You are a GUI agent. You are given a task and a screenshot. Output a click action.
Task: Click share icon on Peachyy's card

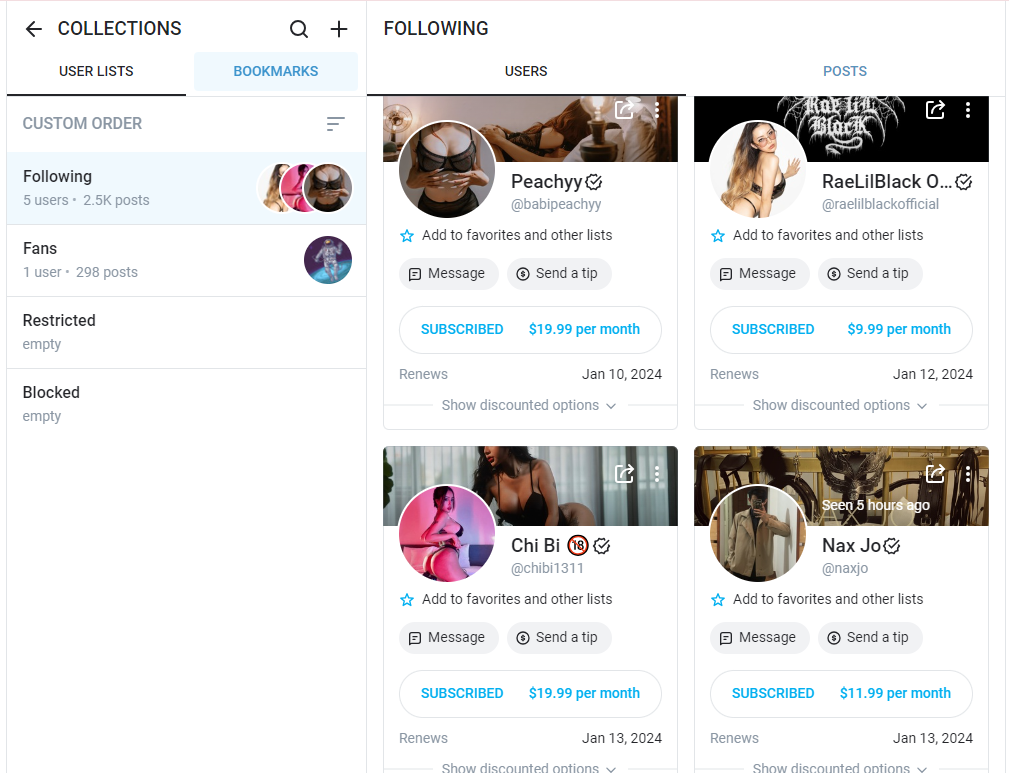[x=624, y=110]
